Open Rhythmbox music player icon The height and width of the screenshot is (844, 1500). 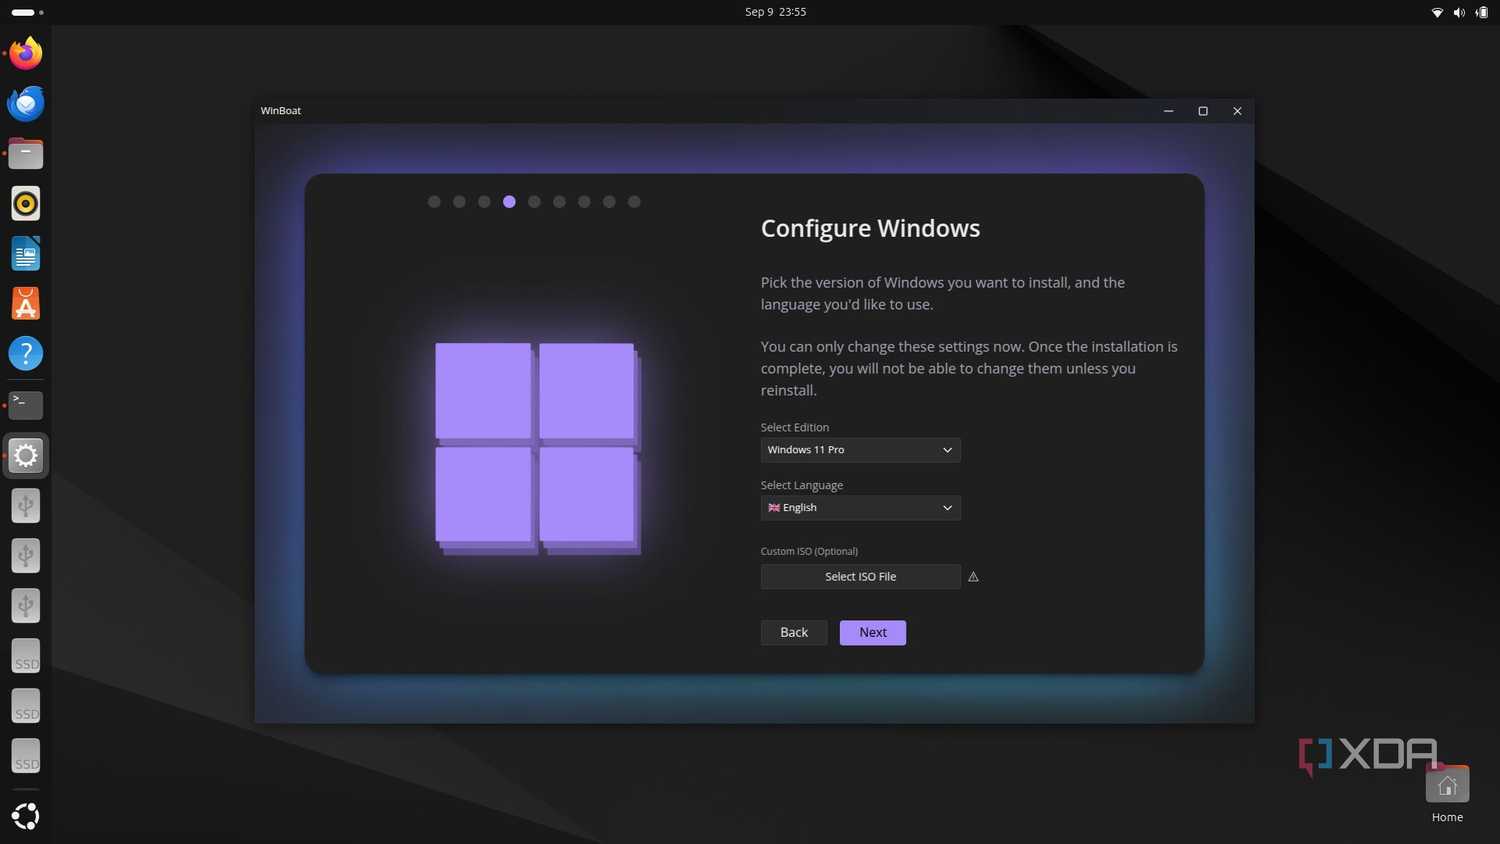click(x=26, y=203)
